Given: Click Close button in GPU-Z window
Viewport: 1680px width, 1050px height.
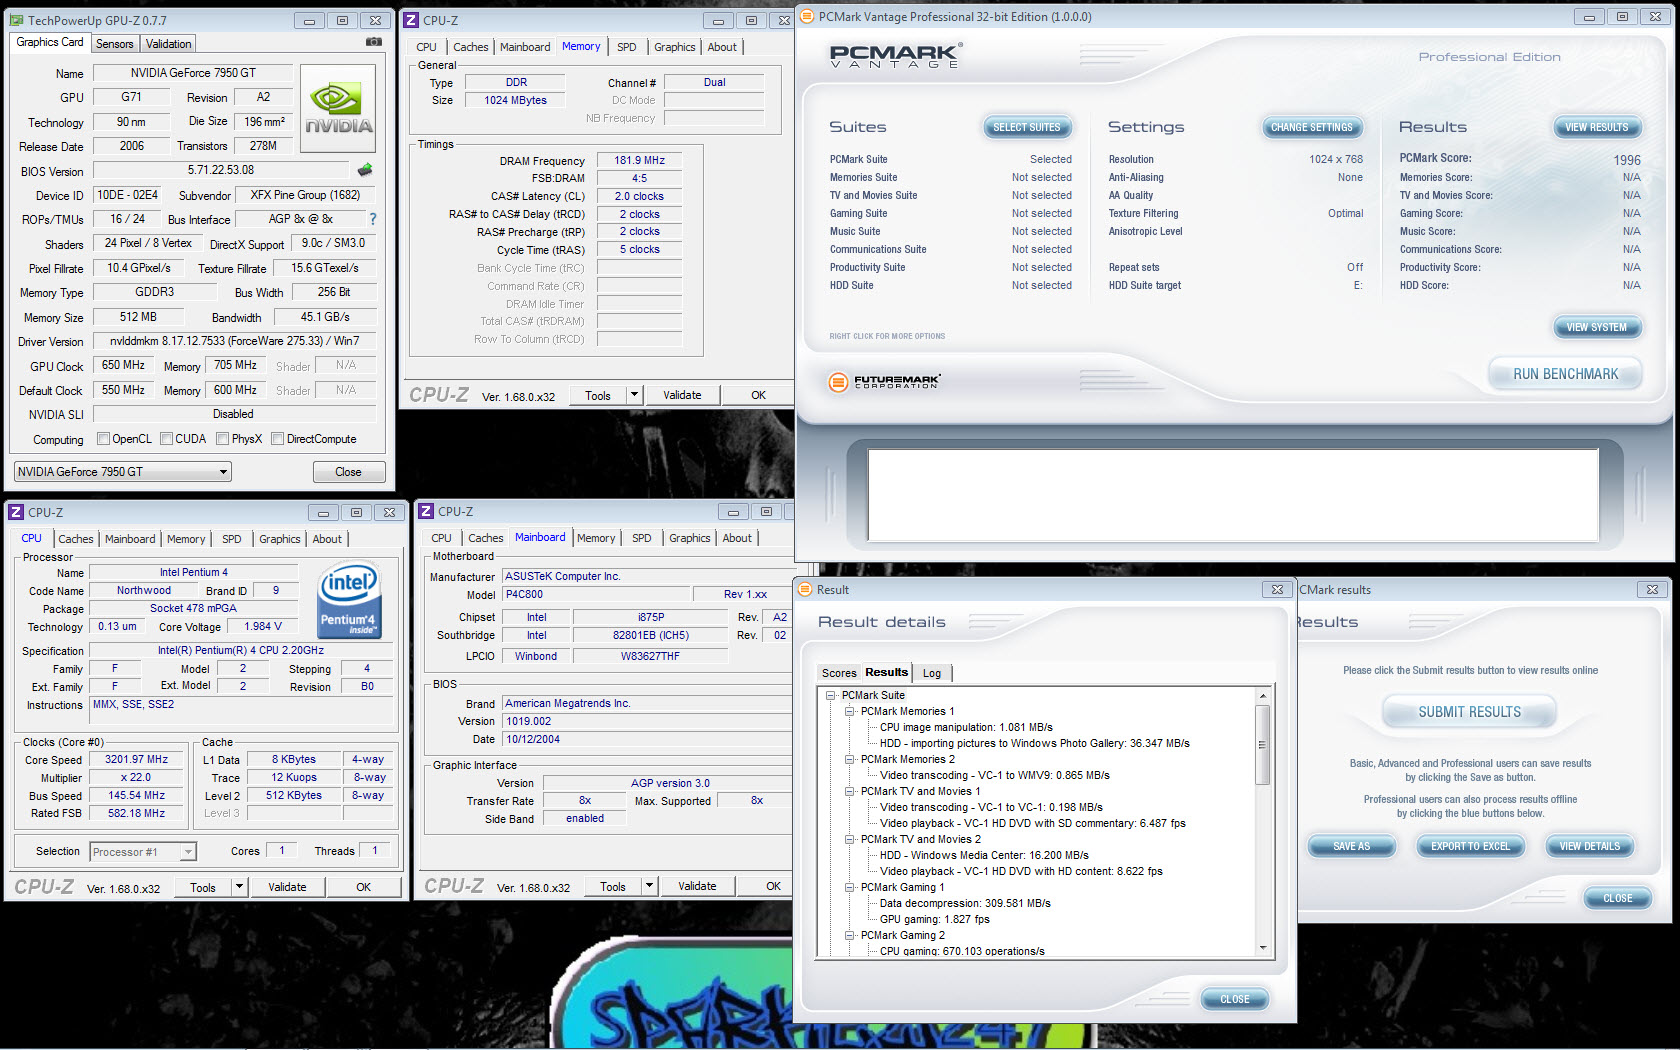Looking at the screenshot, I should 348,471.
